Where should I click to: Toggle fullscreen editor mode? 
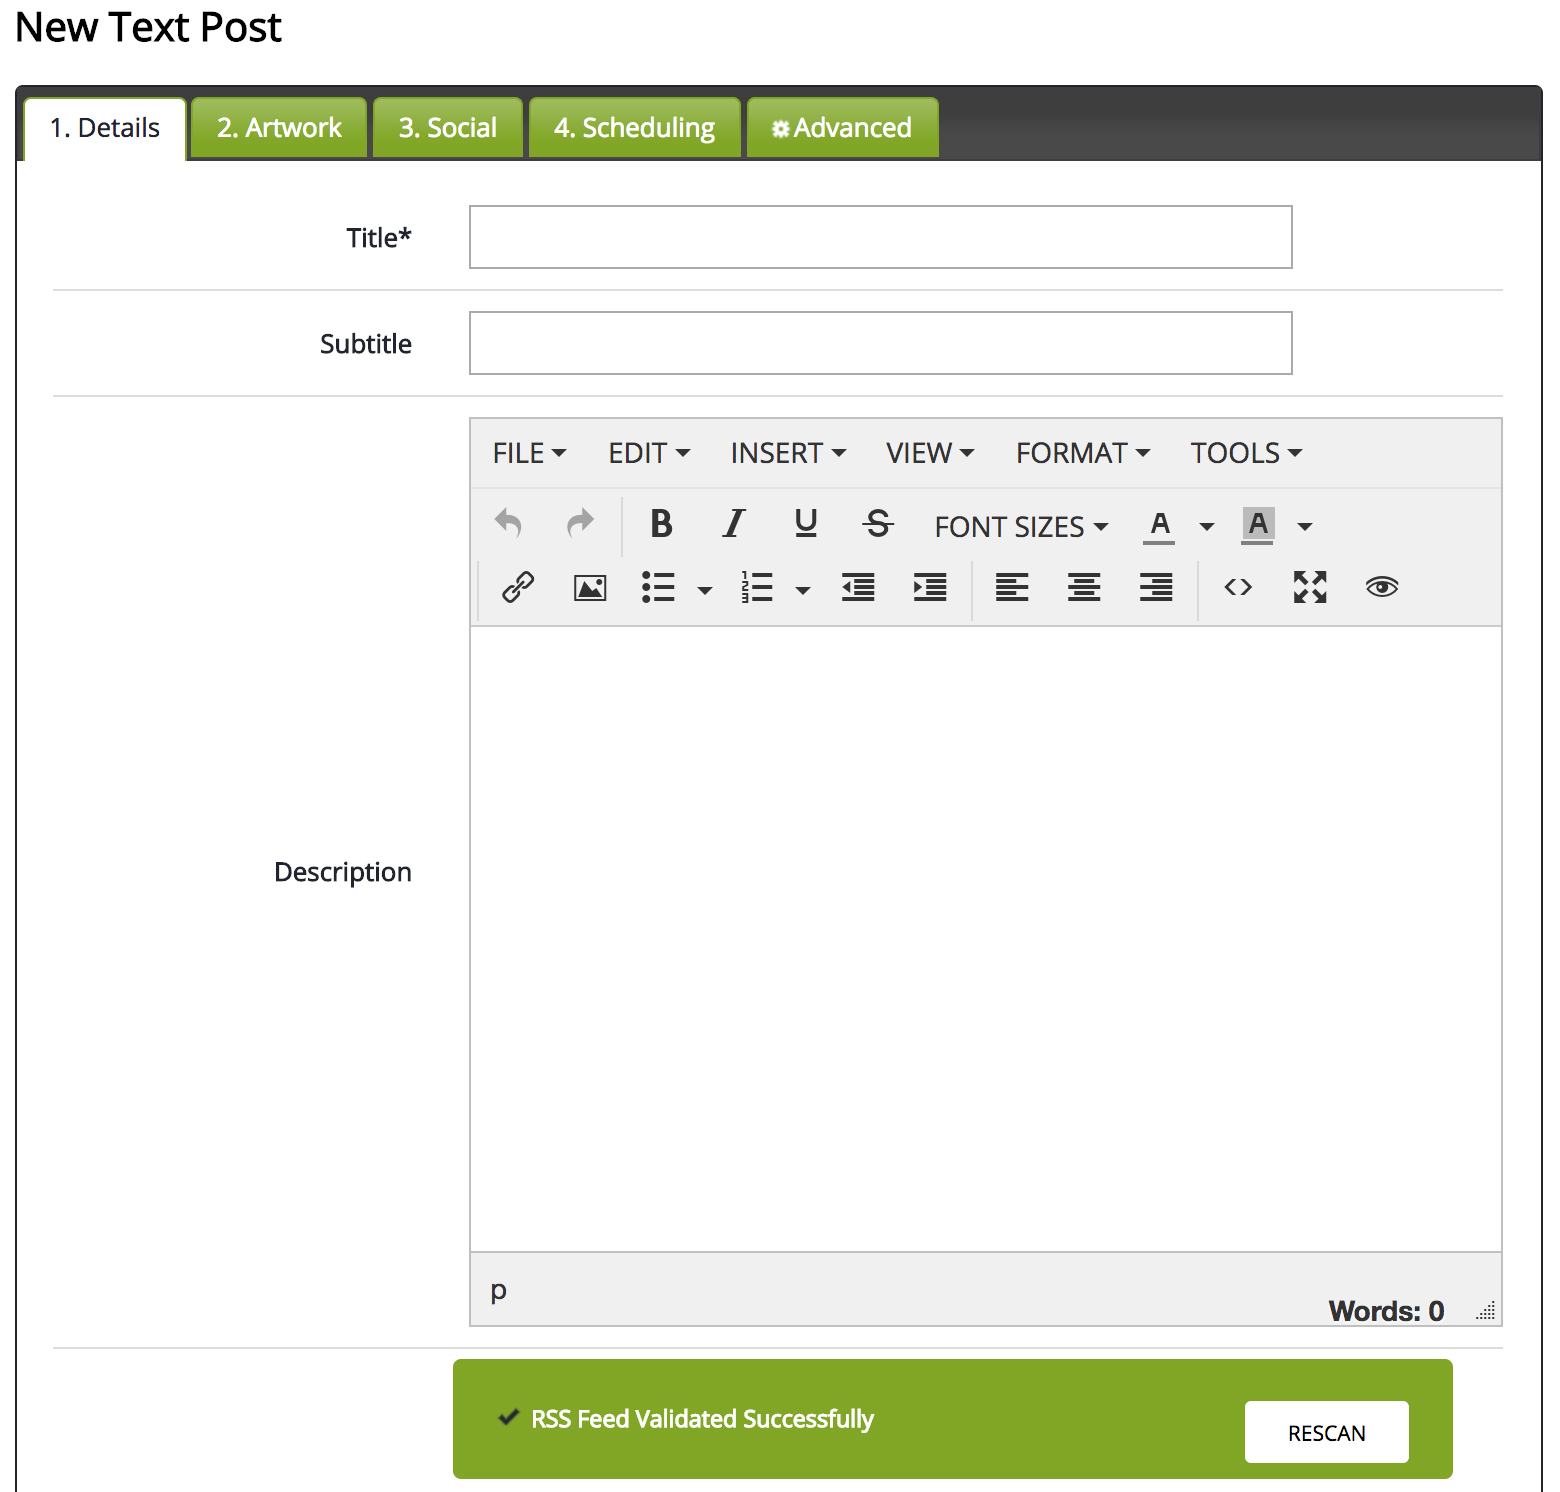pos(1310,587)
